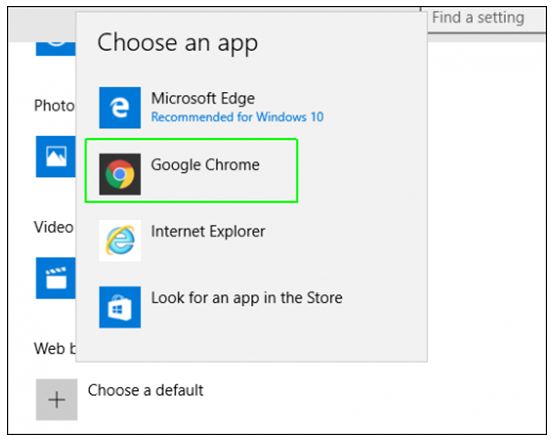Click the Movies & TV clapperboard tile
The width and height of the screenshot is (554, 439).
pos(56,278)
